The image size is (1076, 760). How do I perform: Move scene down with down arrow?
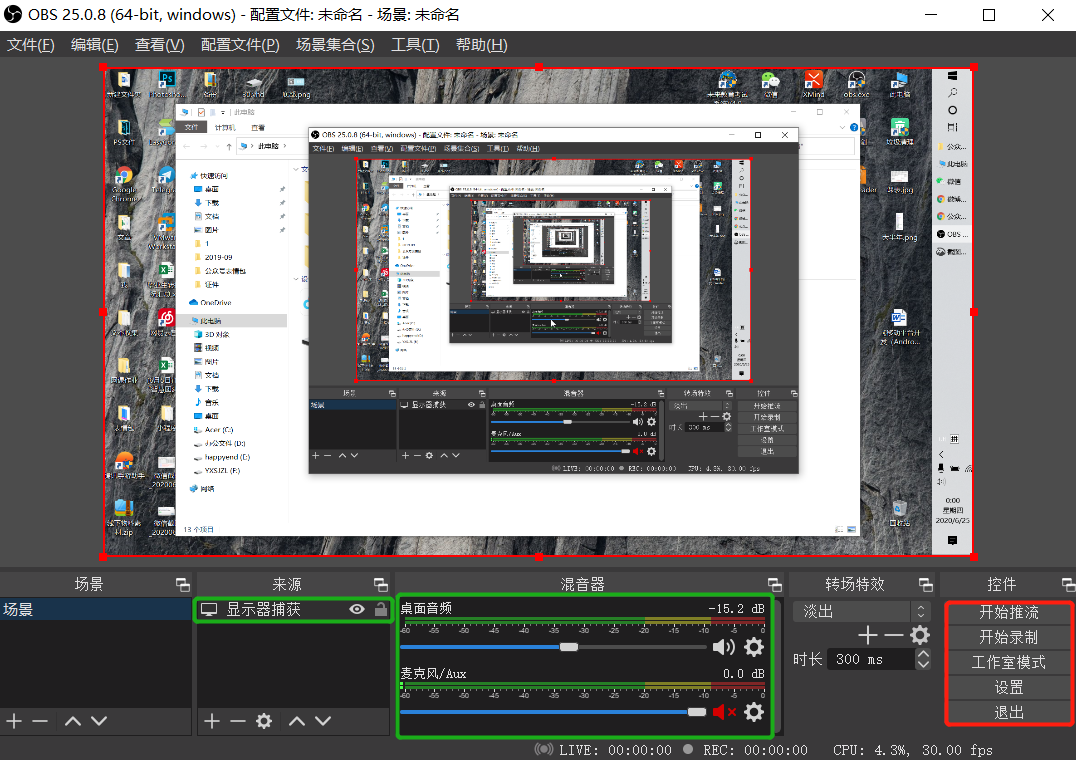[x=99, y=721]
